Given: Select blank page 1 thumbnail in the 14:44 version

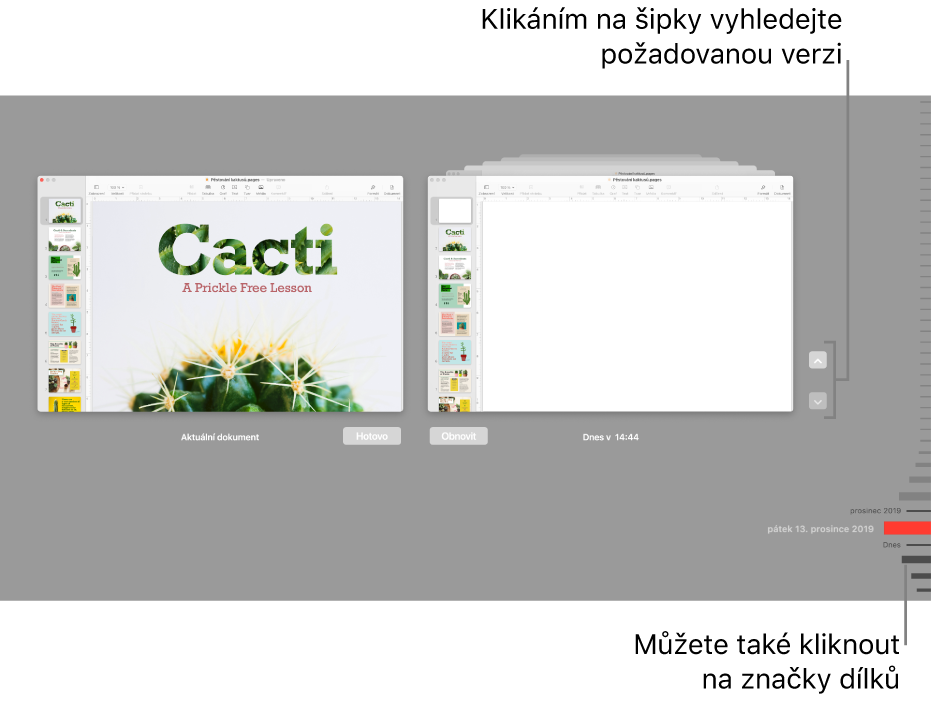Looking at the screenshot, I should tap(455, 210).
